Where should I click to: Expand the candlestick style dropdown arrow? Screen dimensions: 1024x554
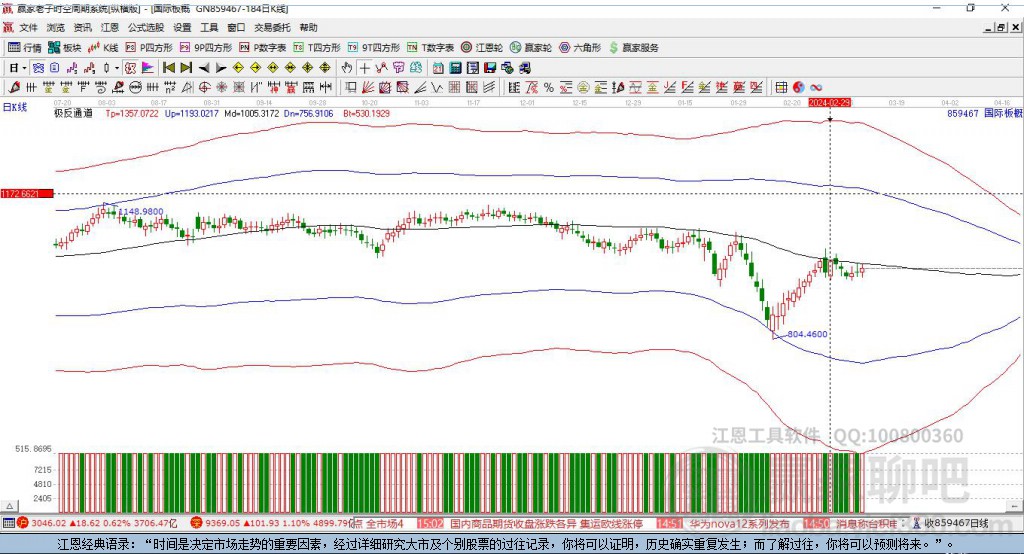117,67
